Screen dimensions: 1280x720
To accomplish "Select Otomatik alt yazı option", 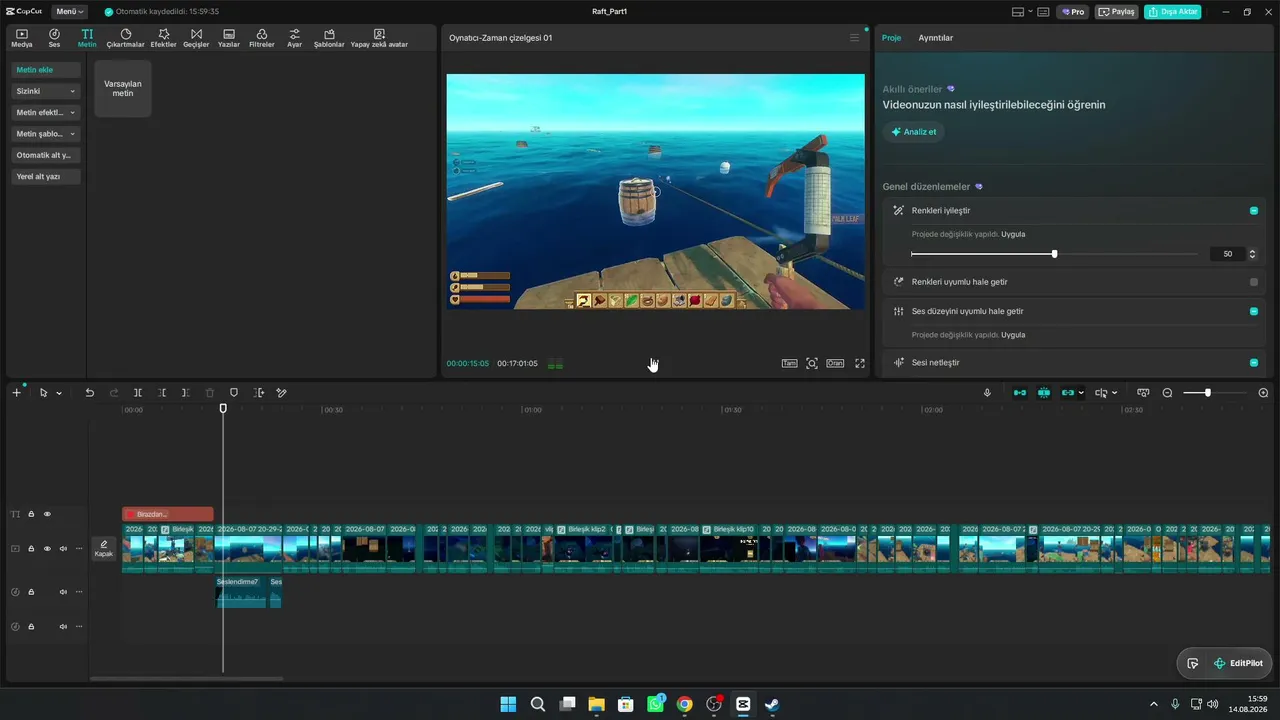I will tap(46, 155).
